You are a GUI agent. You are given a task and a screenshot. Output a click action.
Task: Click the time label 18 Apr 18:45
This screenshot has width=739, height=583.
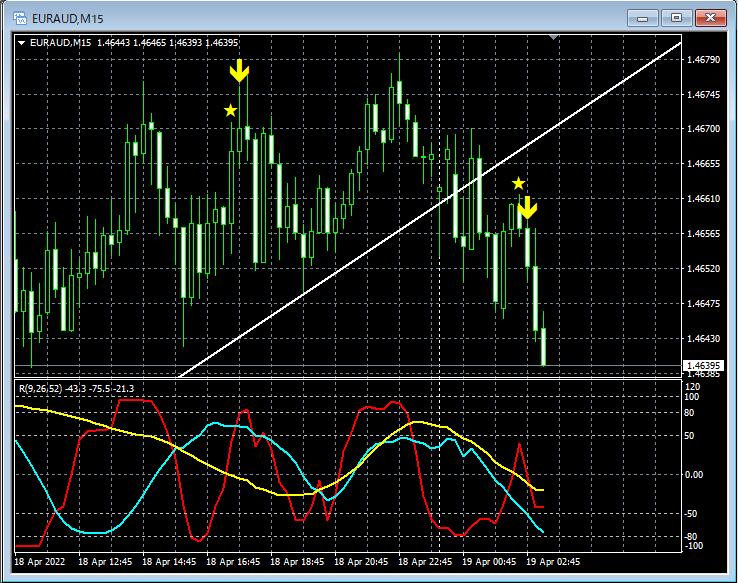pos(297,562)
